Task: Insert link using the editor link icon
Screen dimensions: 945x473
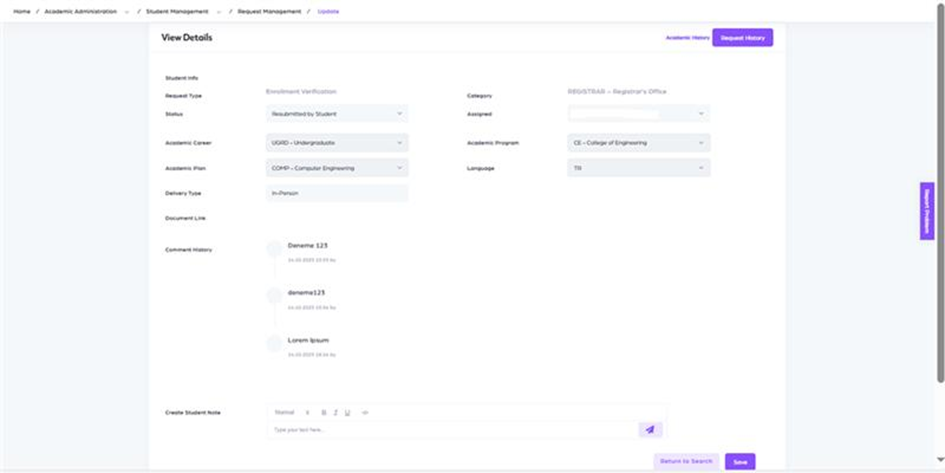Action: coord(365,412)
